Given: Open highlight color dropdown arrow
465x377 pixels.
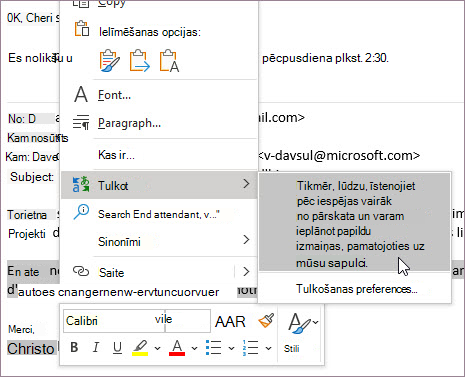Looking at the screenshot, I should tap(158, 348).
